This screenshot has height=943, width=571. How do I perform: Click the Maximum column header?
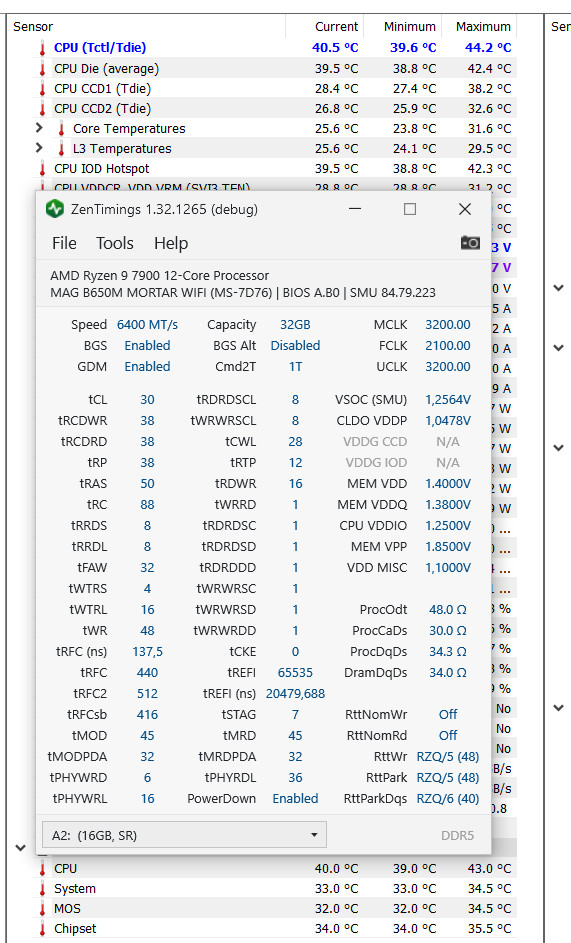tap(479, 26)
